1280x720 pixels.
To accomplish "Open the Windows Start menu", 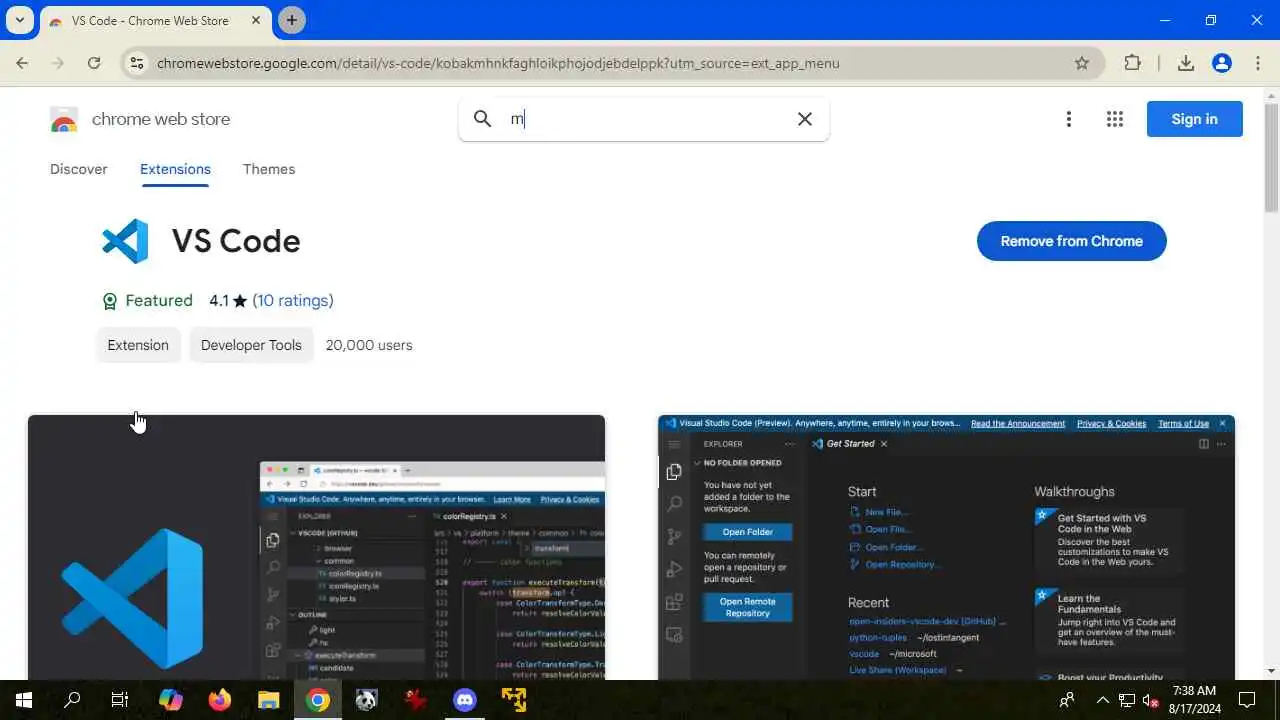I will (24, 700).
